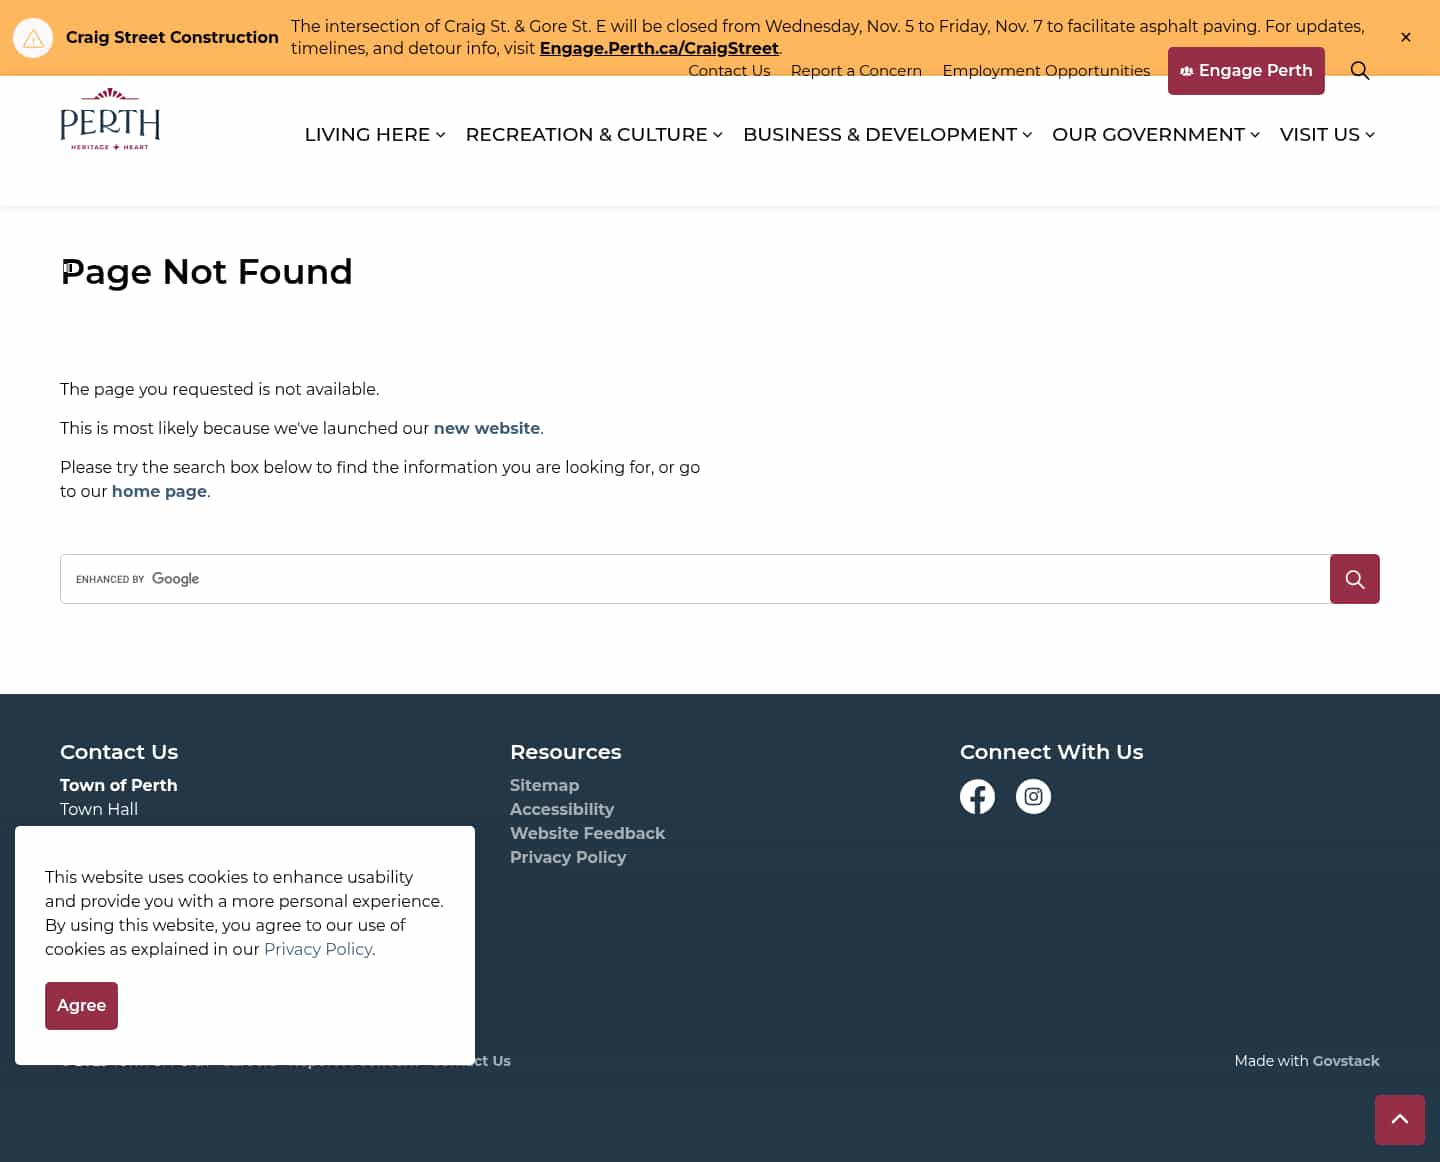Select Recreation & Culture in the navigation
Viewport: 1440px width, 1162px height.
point(593,134)
